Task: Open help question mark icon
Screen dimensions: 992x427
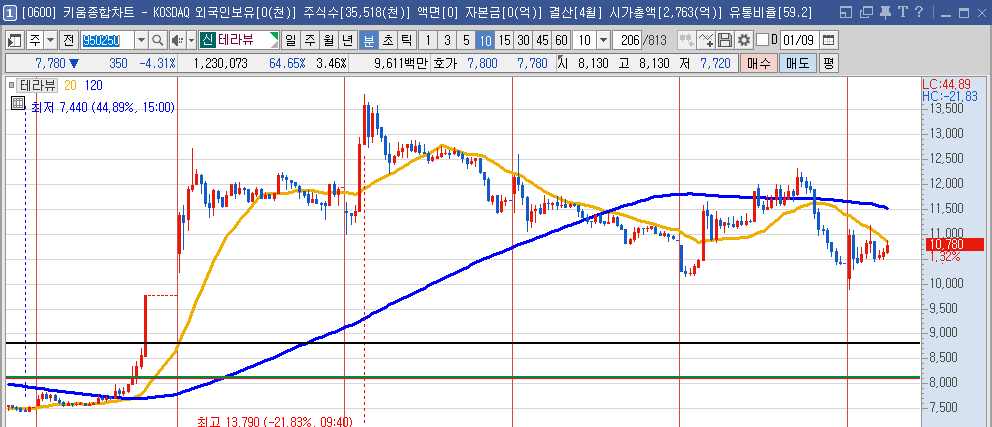Action: click(x=917, y=12)
